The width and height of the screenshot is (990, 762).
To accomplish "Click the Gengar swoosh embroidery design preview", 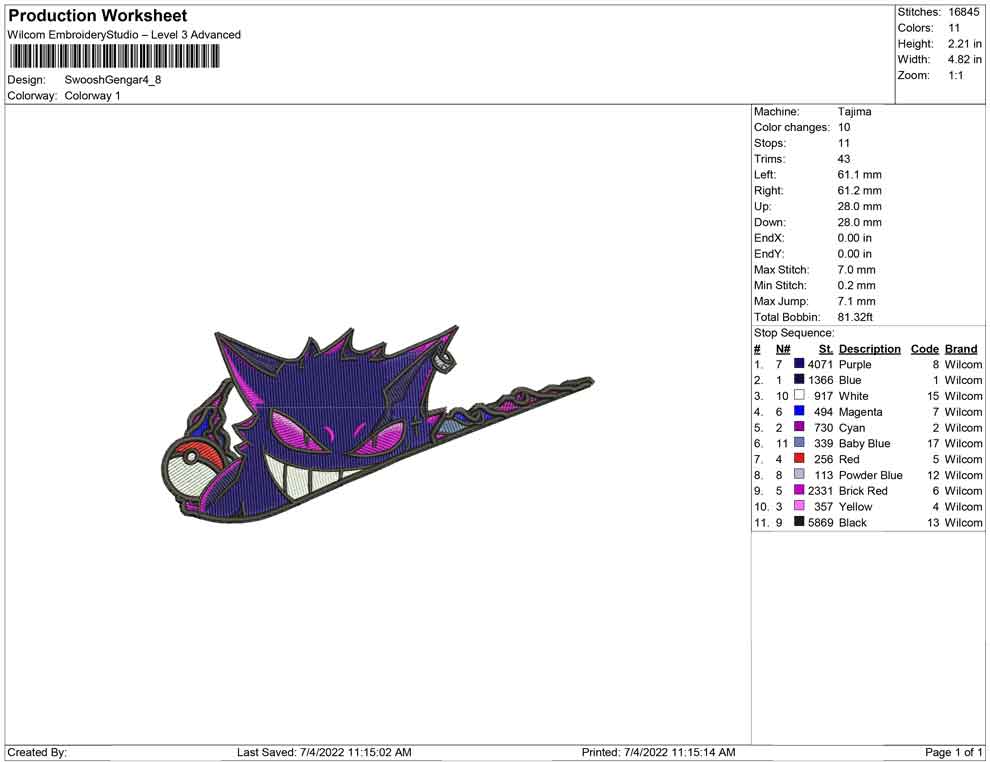I will (x=377, y=423).
